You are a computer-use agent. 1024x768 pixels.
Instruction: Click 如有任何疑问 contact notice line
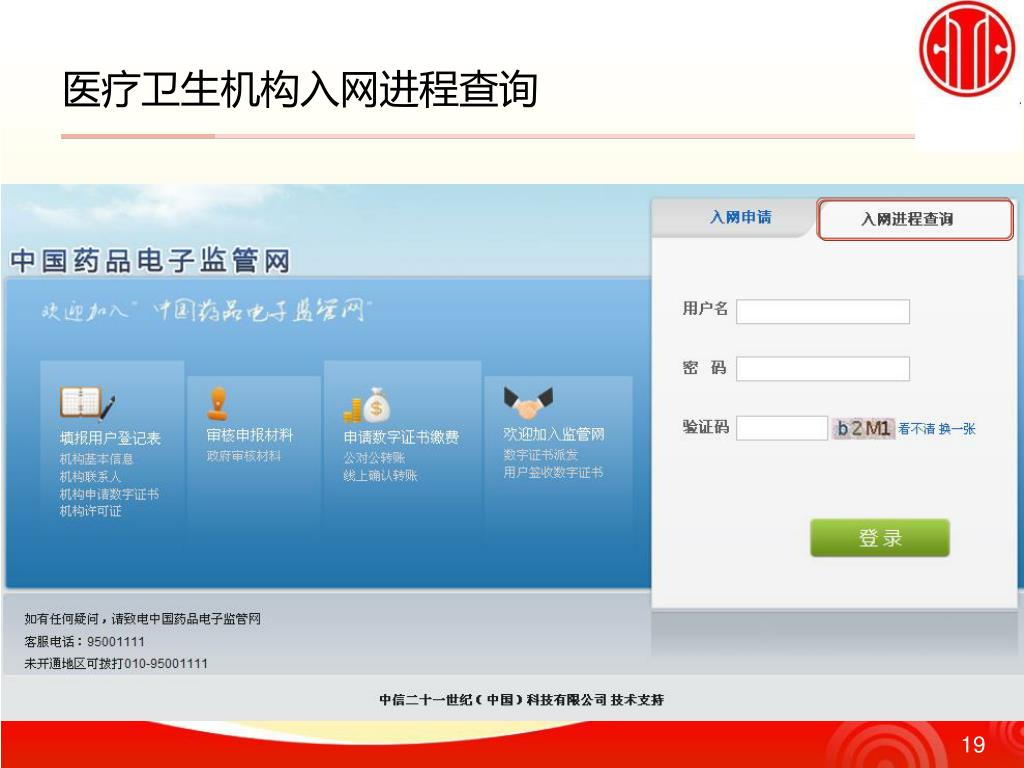click(142, 618)
